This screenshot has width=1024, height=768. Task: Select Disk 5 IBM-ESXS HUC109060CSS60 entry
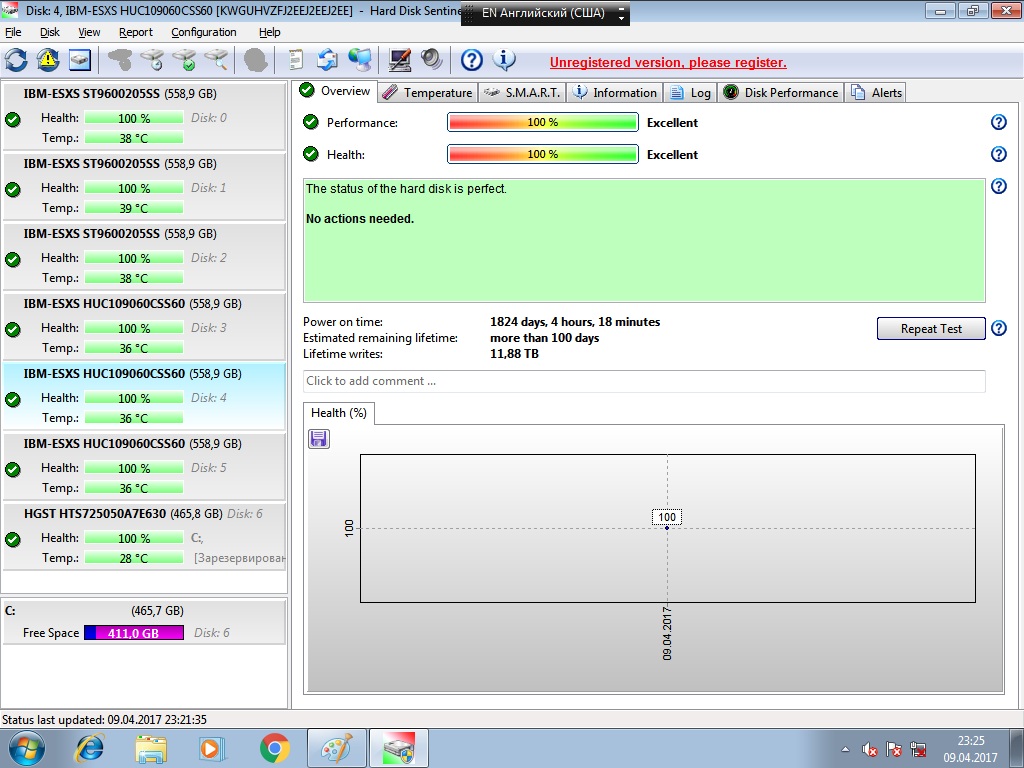[x=144, y=466]
